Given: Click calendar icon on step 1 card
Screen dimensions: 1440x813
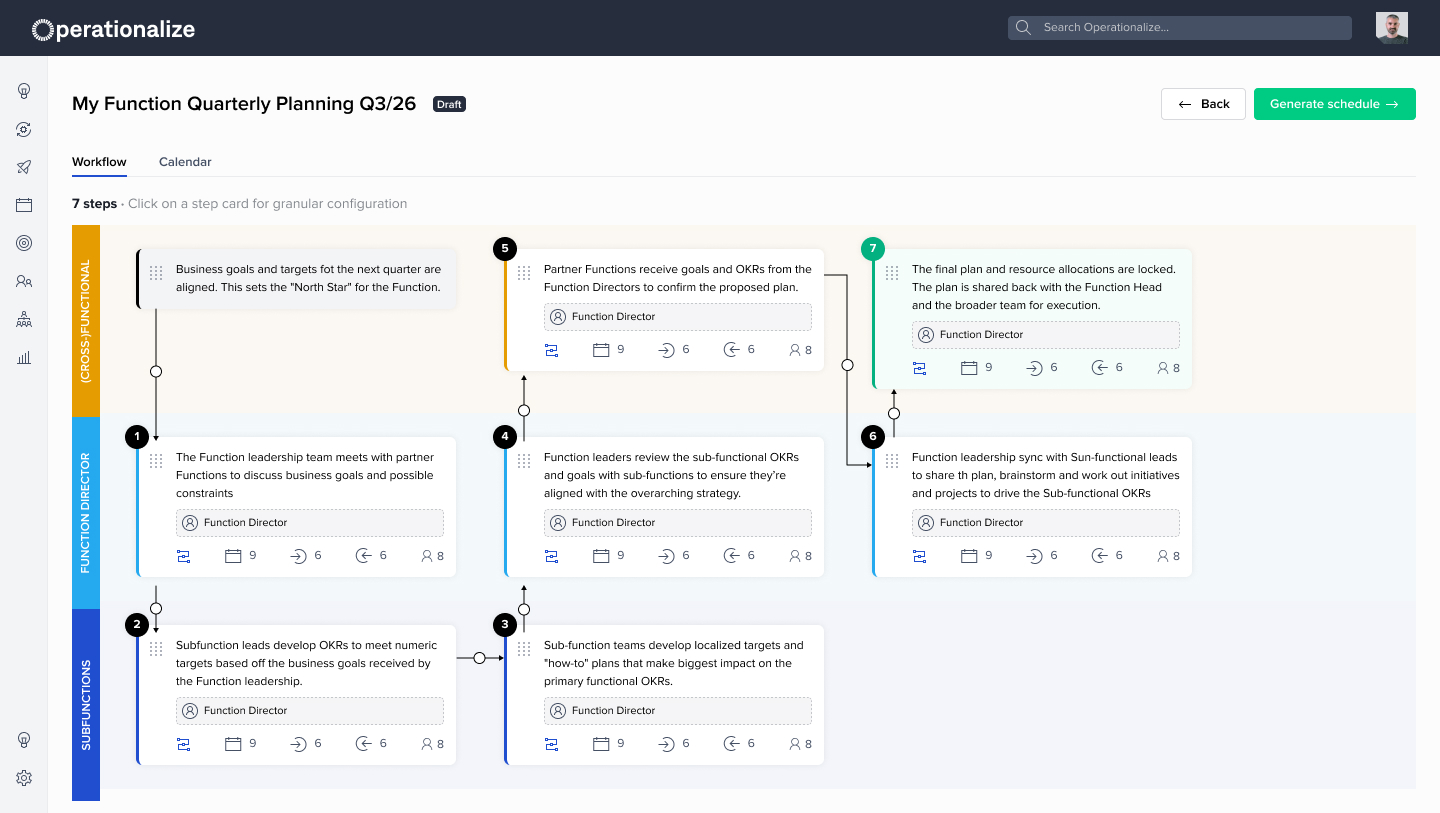Looking at the screenshot, I should click(233, 556).
